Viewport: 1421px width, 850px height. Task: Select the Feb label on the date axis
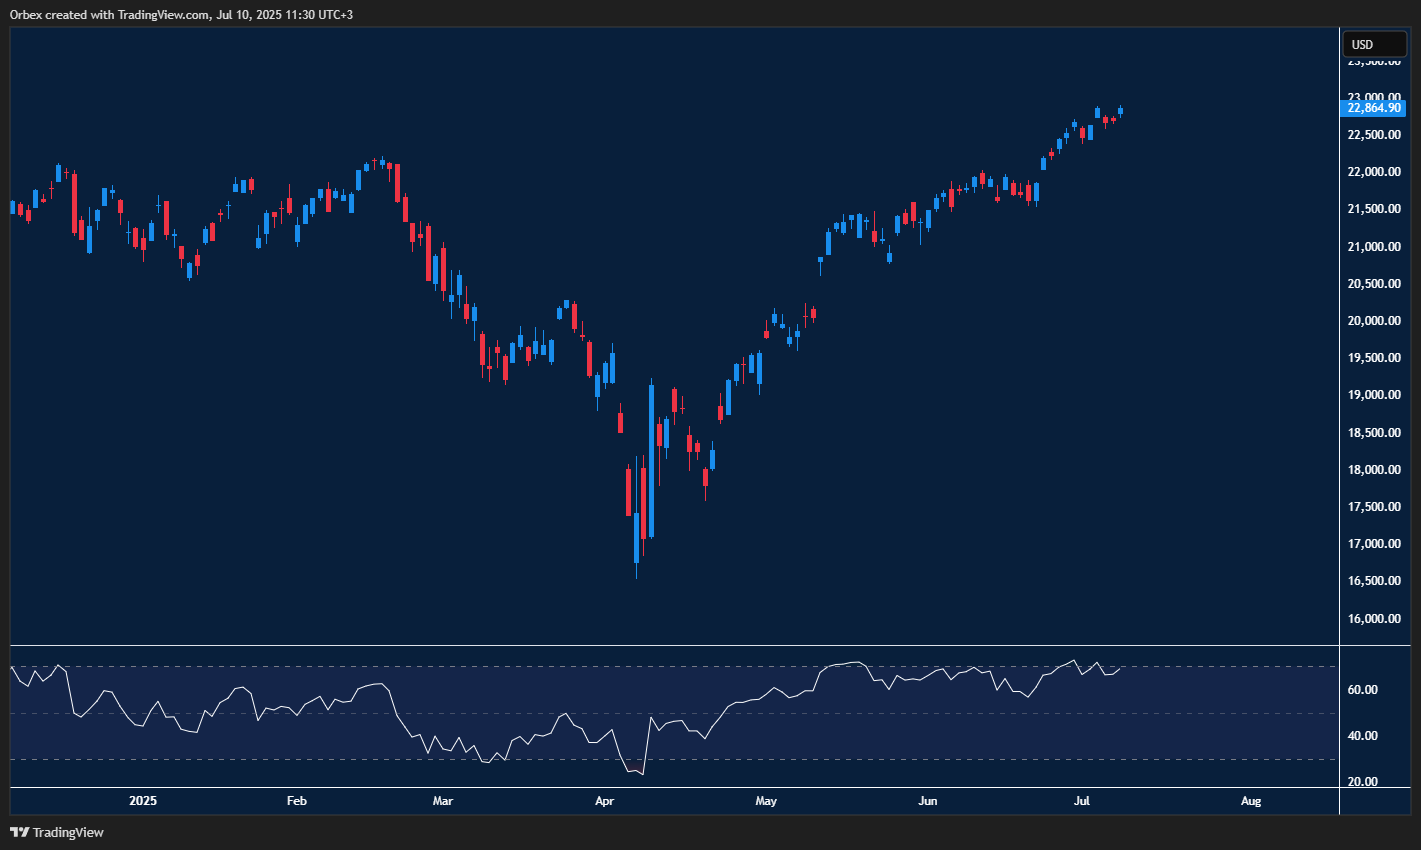296,801
